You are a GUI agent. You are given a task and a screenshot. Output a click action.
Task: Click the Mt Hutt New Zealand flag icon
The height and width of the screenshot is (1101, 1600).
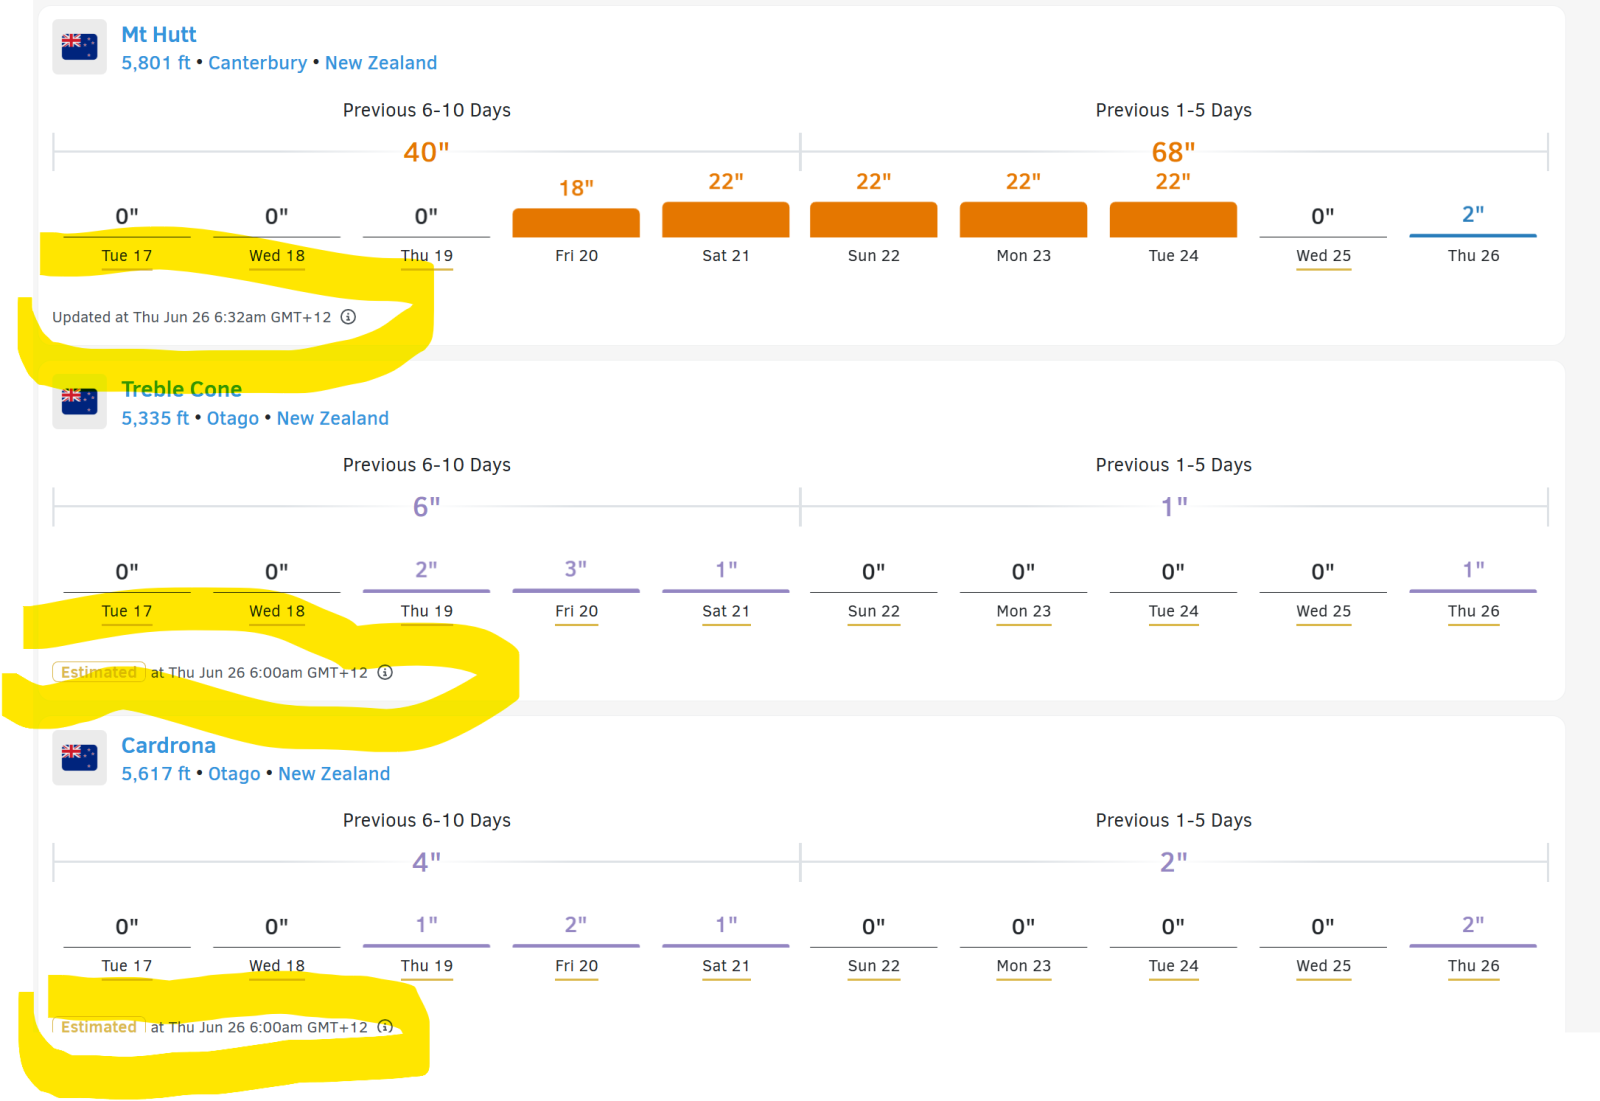tap(79, 47)
